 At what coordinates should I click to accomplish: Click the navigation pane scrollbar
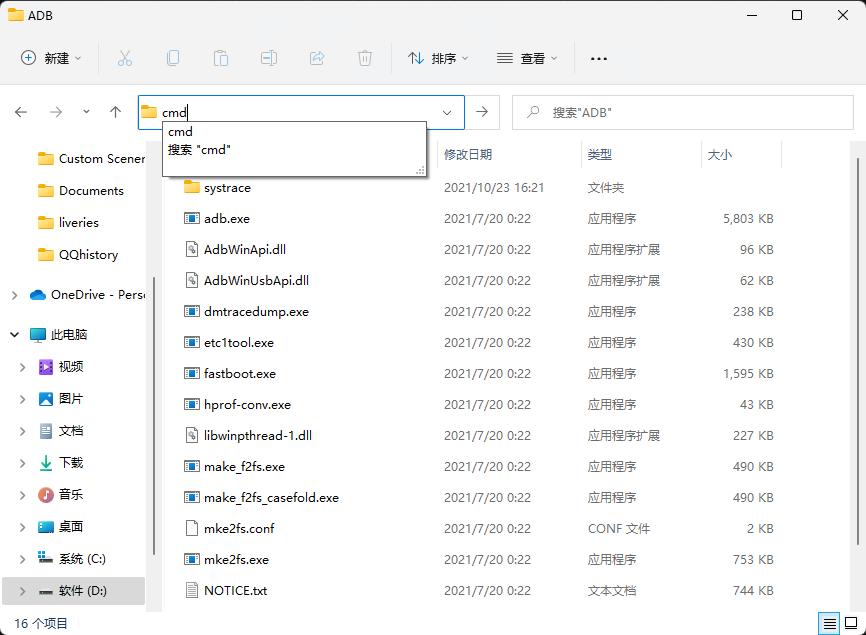click(x=154, y=415)
